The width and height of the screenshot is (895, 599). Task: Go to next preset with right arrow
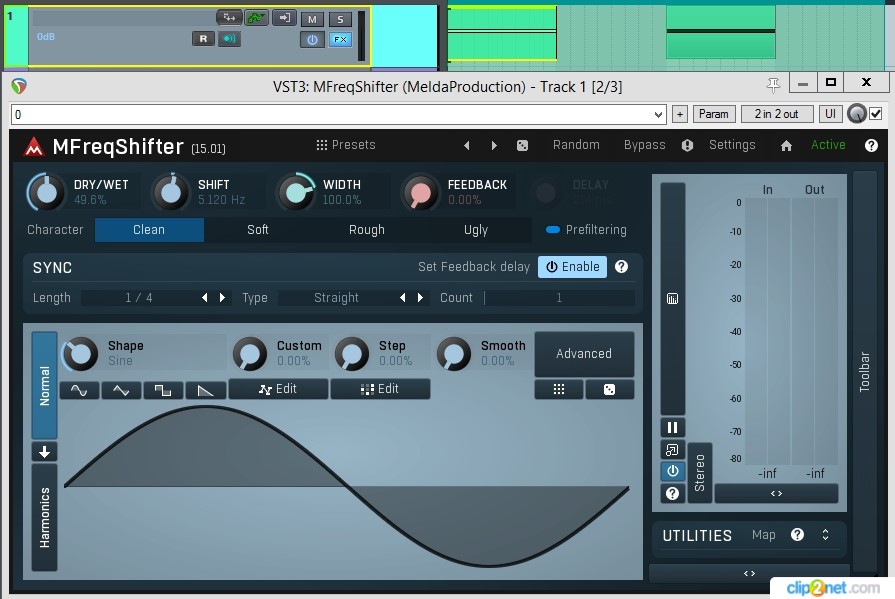[x=494, y=146]
